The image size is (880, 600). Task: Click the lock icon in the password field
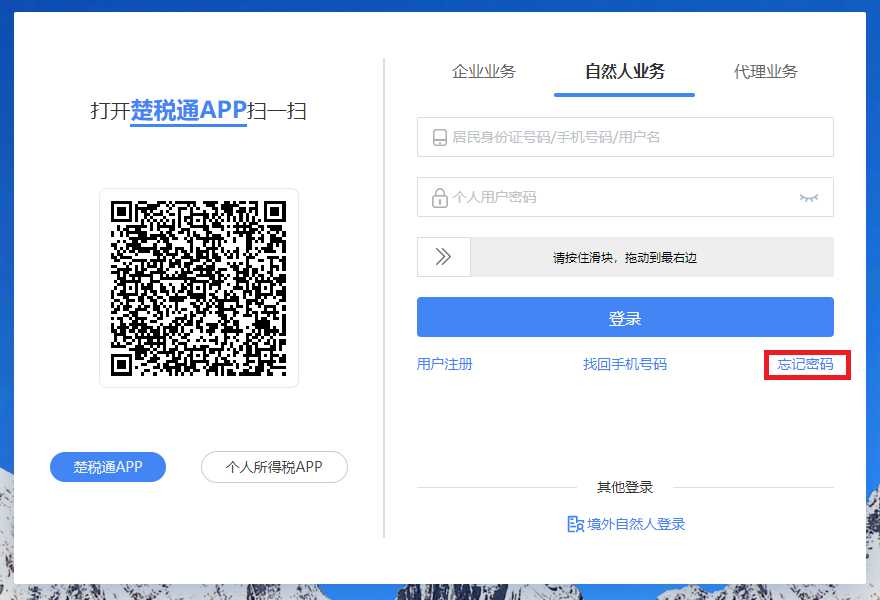[x=439, y=198]
